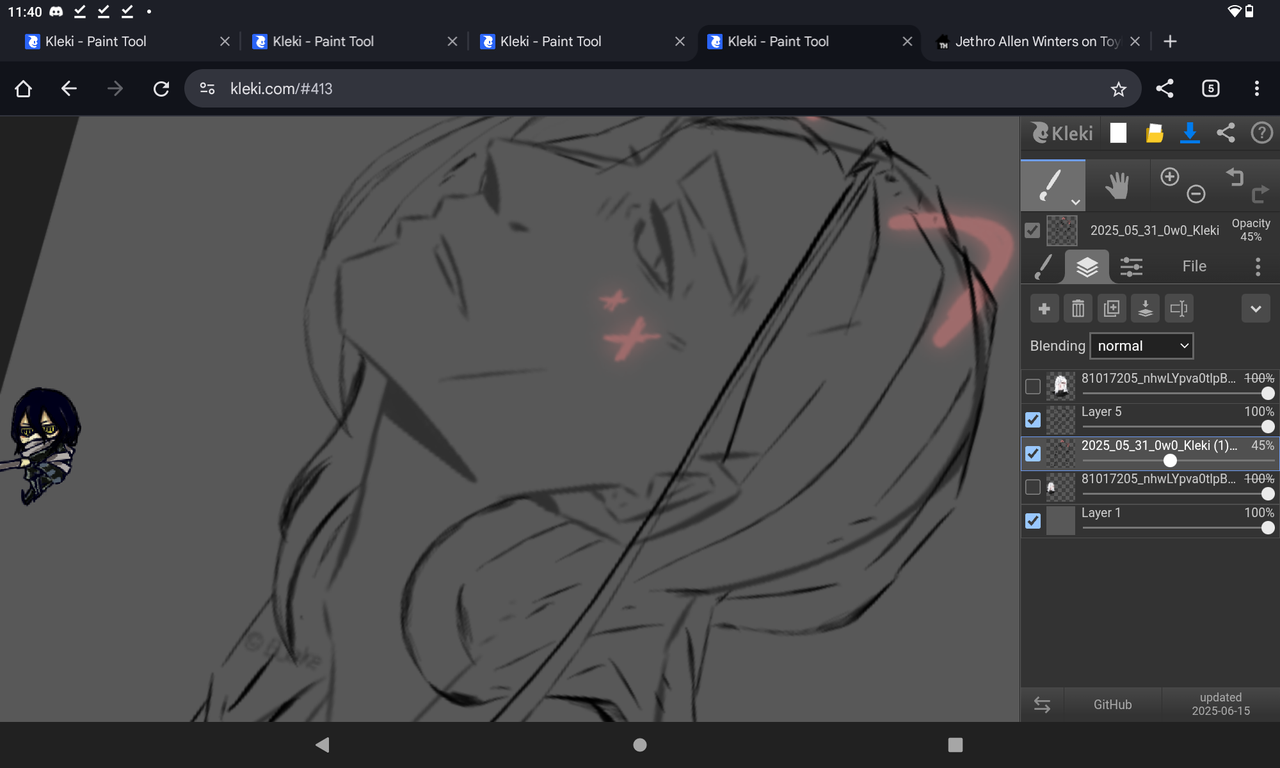Image resolution: width=1280 pixels, height=768 pixels.
Task: Click the Zoom in icon
Action: (x=1169, y=175)
